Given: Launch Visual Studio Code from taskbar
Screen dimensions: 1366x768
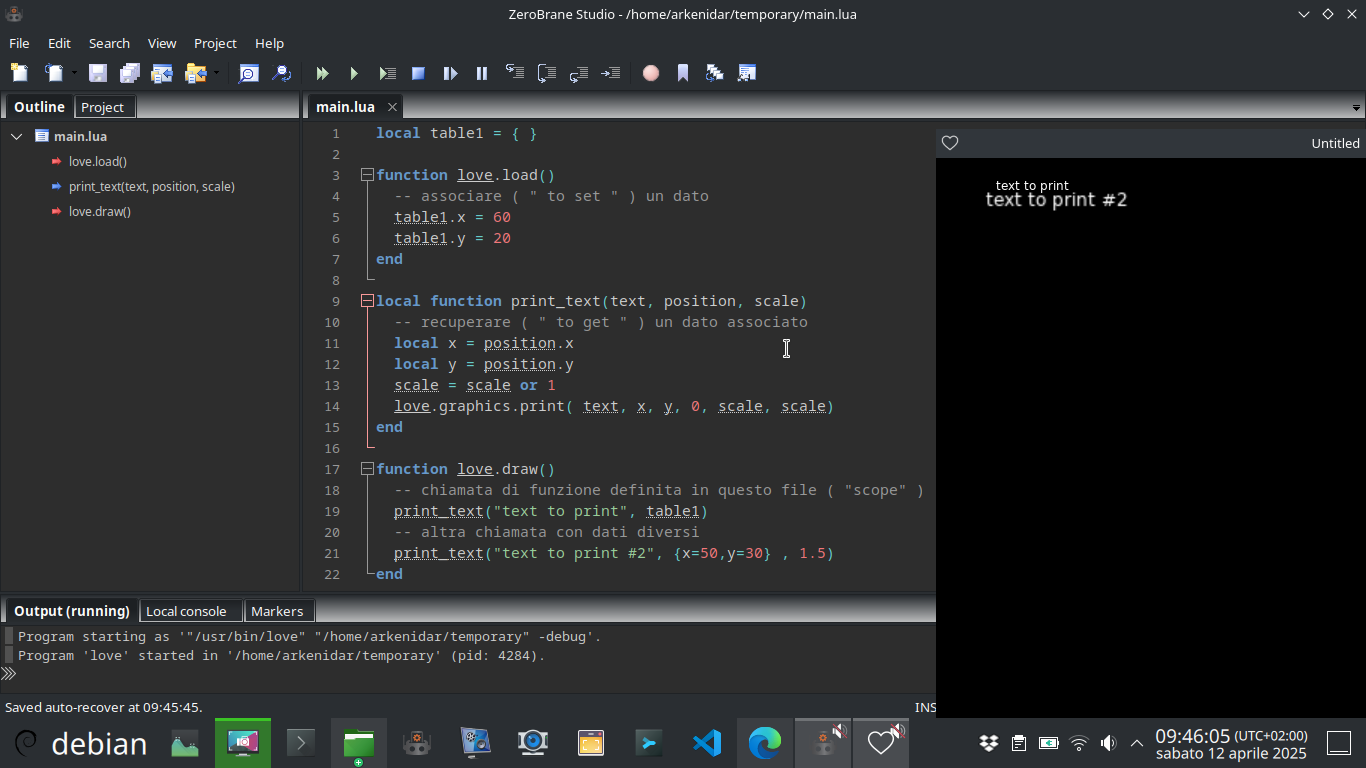Looking at the screenshot, I should click(x=707, y=743).
